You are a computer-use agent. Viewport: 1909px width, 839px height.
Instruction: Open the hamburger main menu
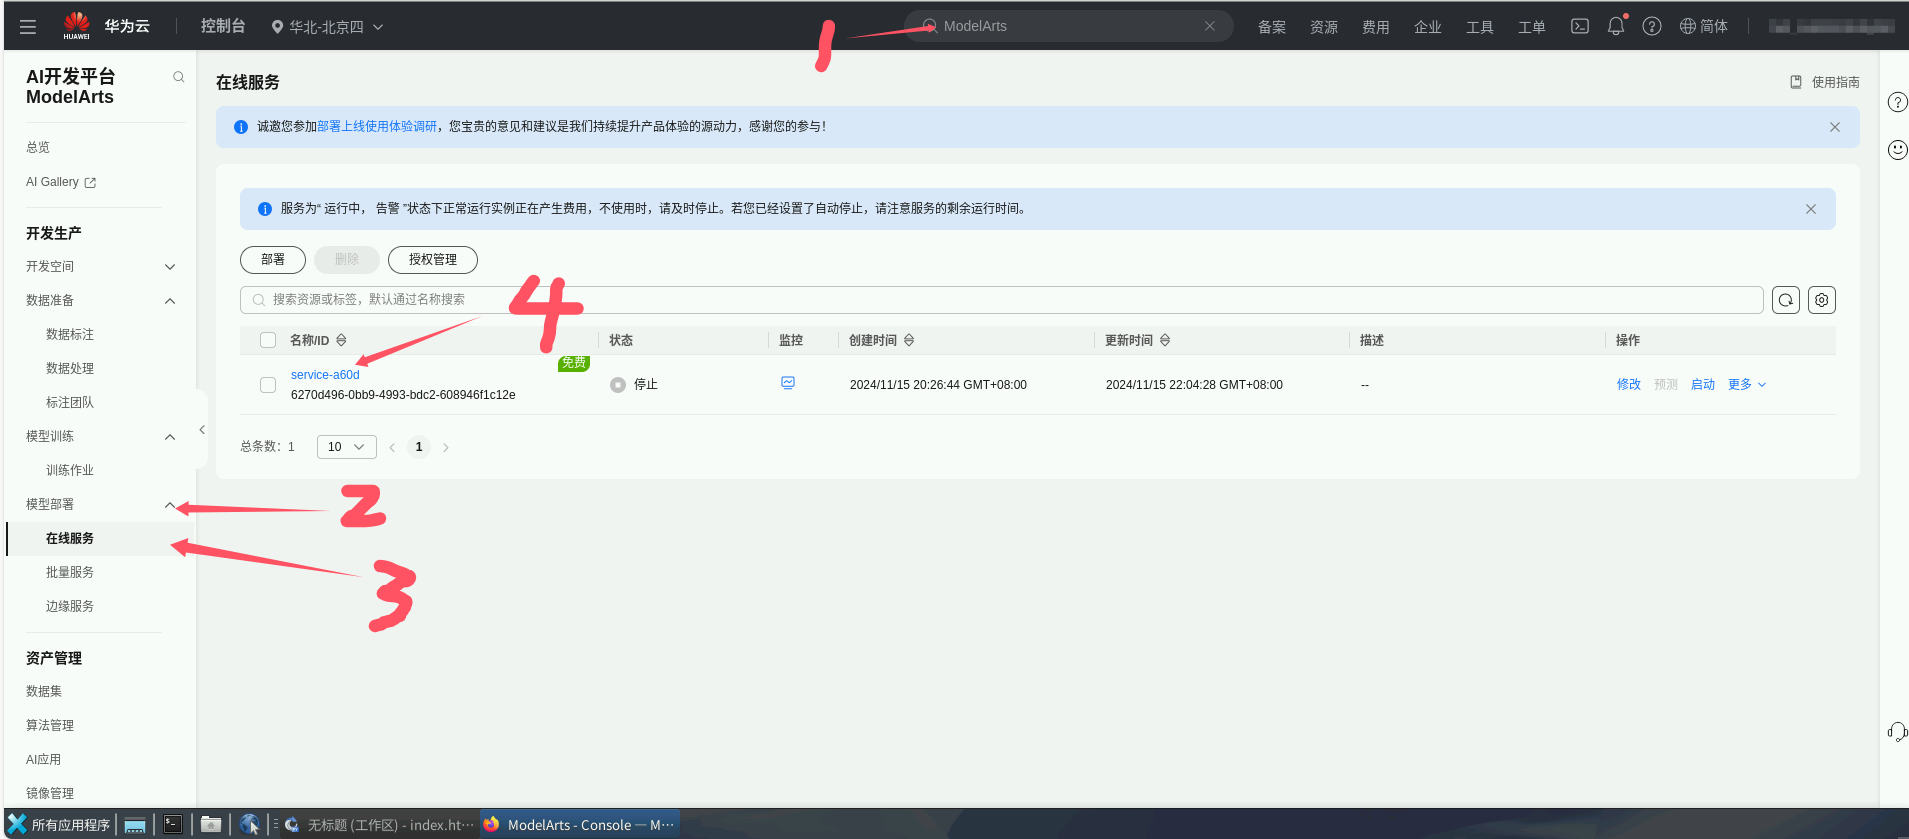[28, 27]
